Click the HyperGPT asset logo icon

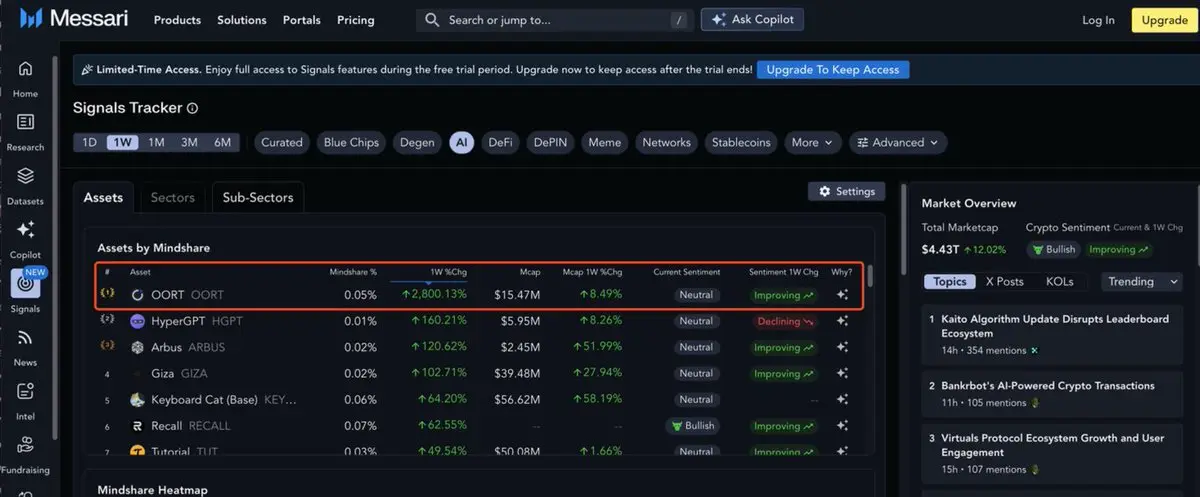pos(137,321)
